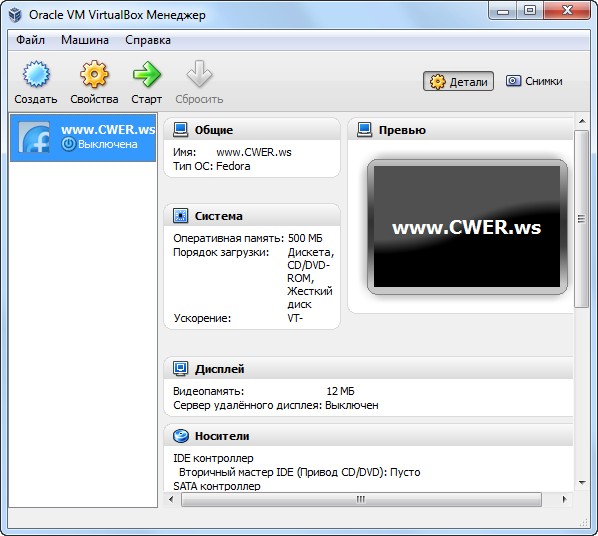The height and width of the screenshot is (536, 598).
Task: Click the Дисплей section header
Action: pos(368,369)
